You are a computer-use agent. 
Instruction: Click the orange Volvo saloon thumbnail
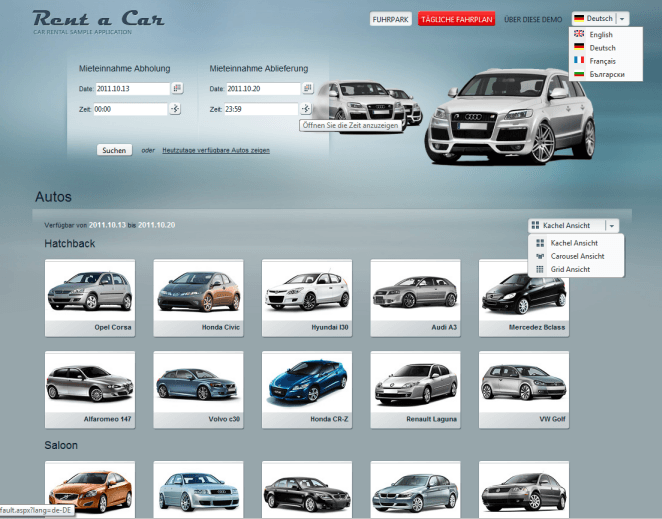[x=90, y=490]
